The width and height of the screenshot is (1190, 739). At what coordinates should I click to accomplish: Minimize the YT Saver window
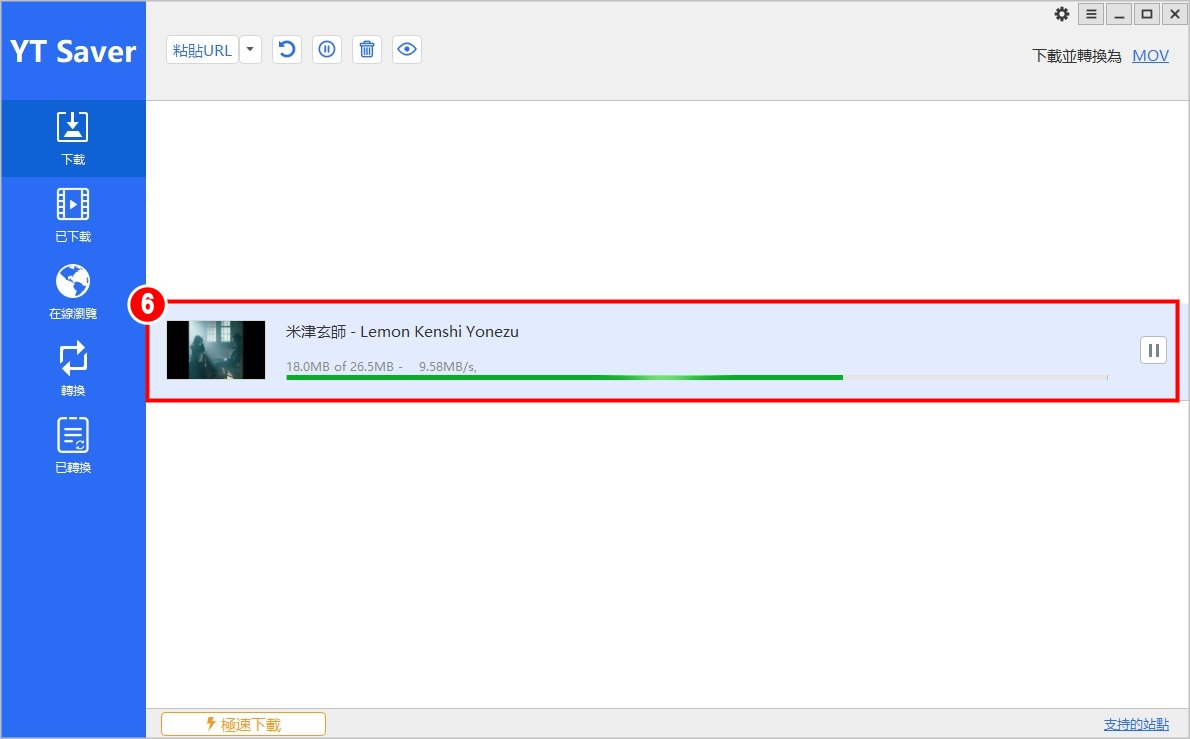pyautogui.click(x=1119, y=14)
